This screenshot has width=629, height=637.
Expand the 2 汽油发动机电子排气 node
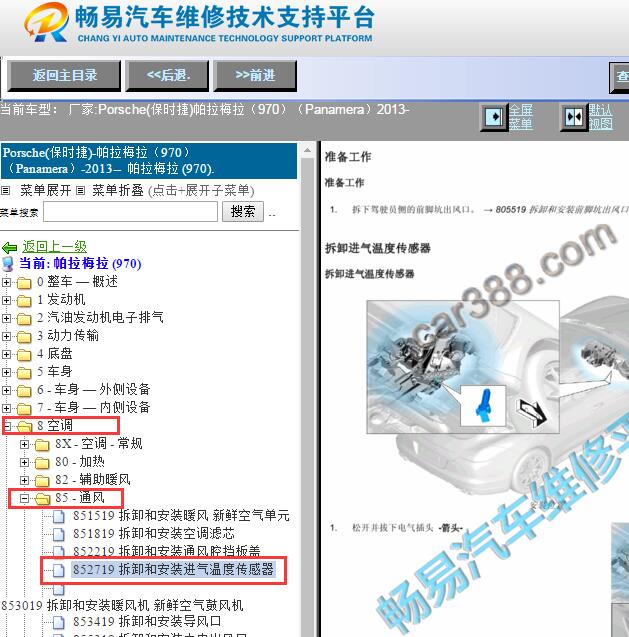click(x=6, y=318)
